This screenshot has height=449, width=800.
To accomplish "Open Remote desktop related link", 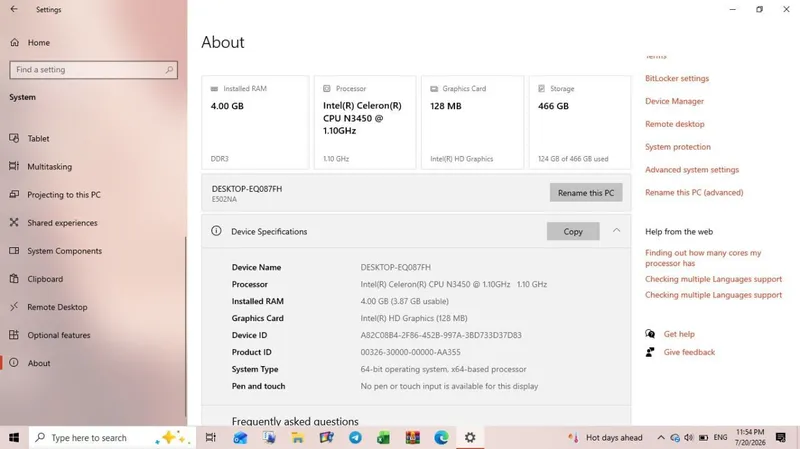I will 674,124.
